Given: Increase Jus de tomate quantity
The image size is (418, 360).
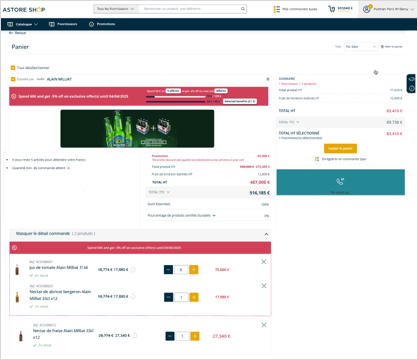Looking at the screenshot, I should (x=194, y=270).
